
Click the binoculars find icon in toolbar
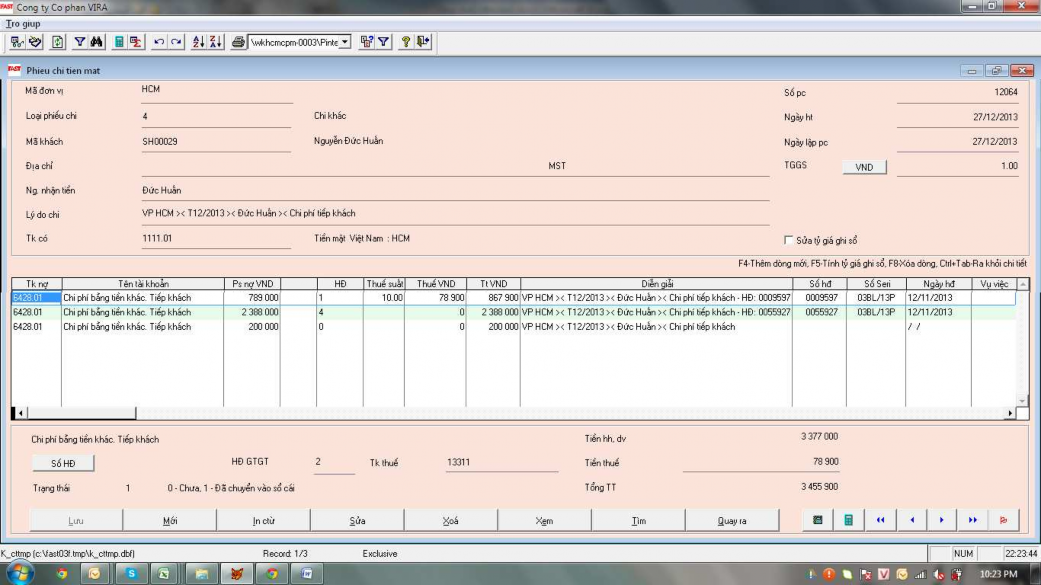coord(96,42)
